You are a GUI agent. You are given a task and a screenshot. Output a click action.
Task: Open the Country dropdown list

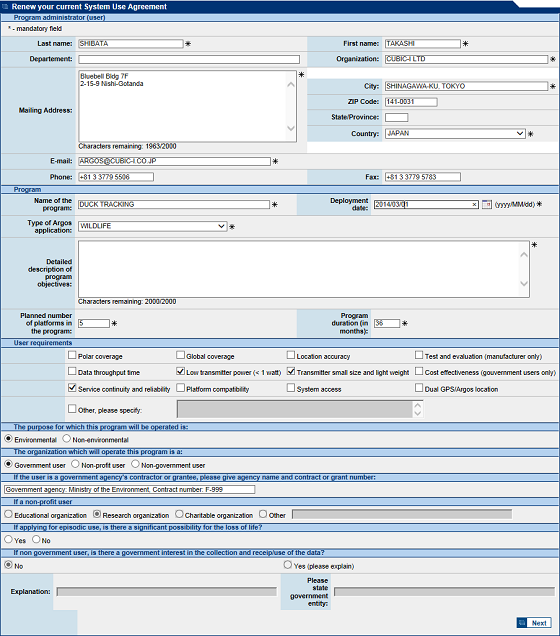click(x=520, y=133)
